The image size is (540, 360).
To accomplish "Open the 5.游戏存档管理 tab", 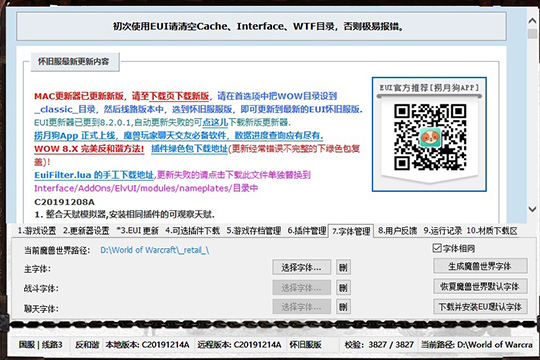I will click(253, 230).
